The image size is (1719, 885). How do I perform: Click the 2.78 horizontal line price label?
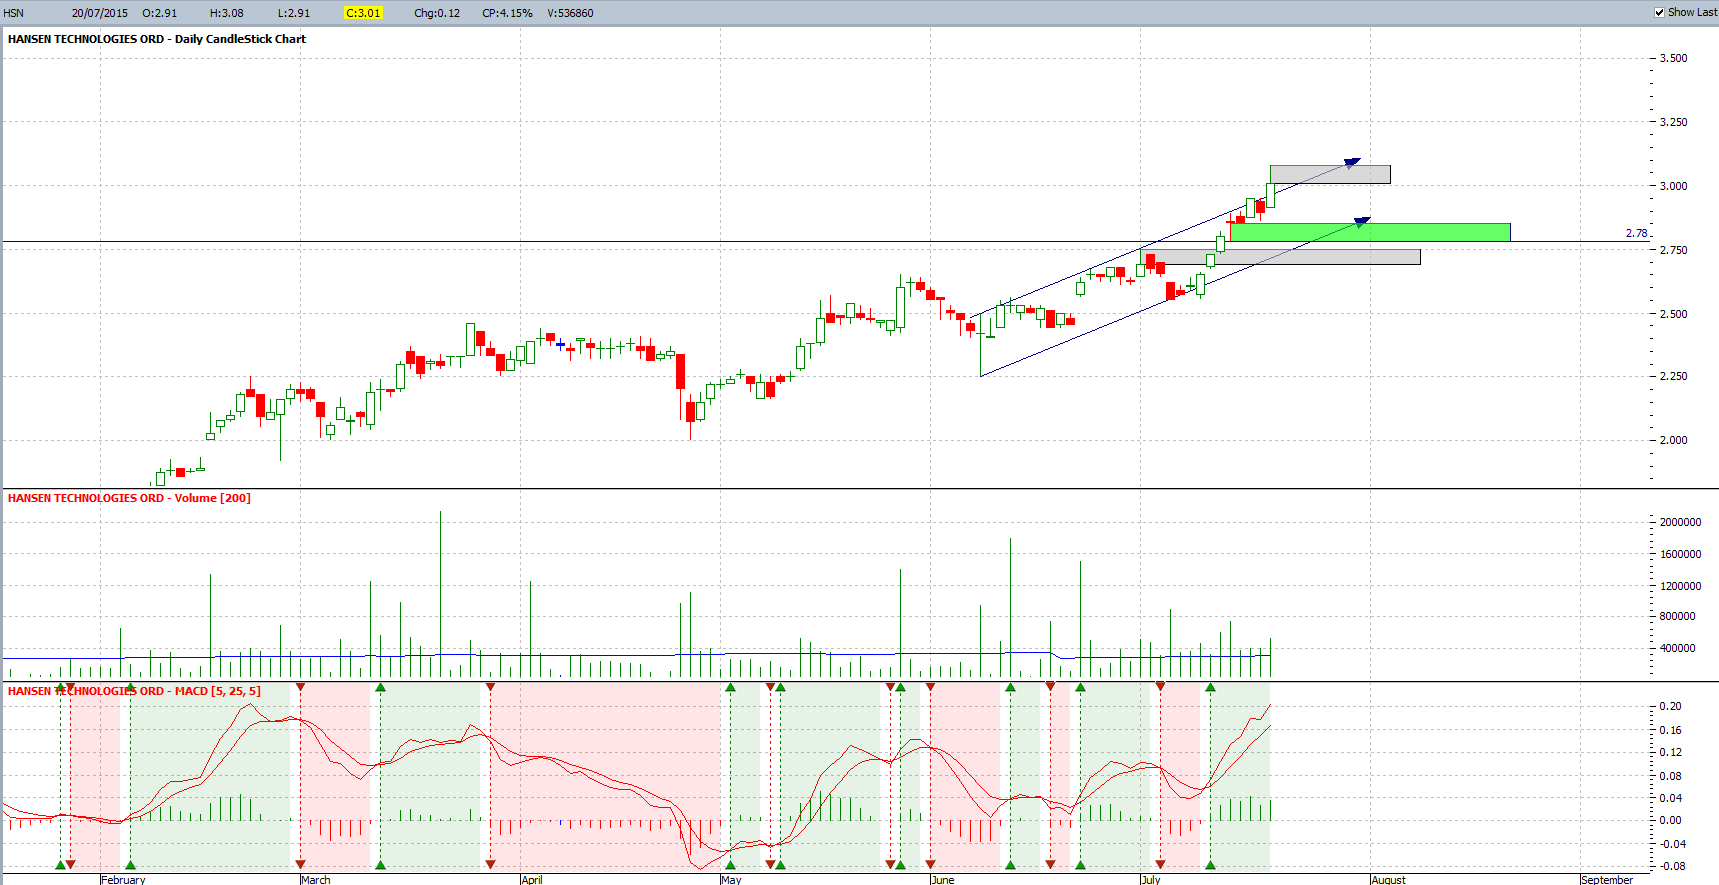tap(1636, 233)
